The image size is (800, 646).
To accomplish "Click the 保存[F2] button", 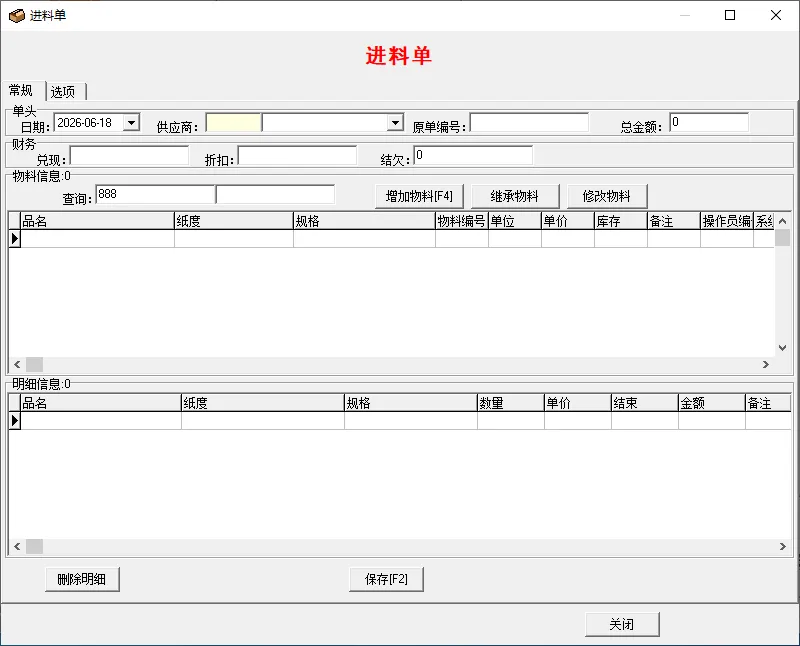I will [x=386, y=579].
